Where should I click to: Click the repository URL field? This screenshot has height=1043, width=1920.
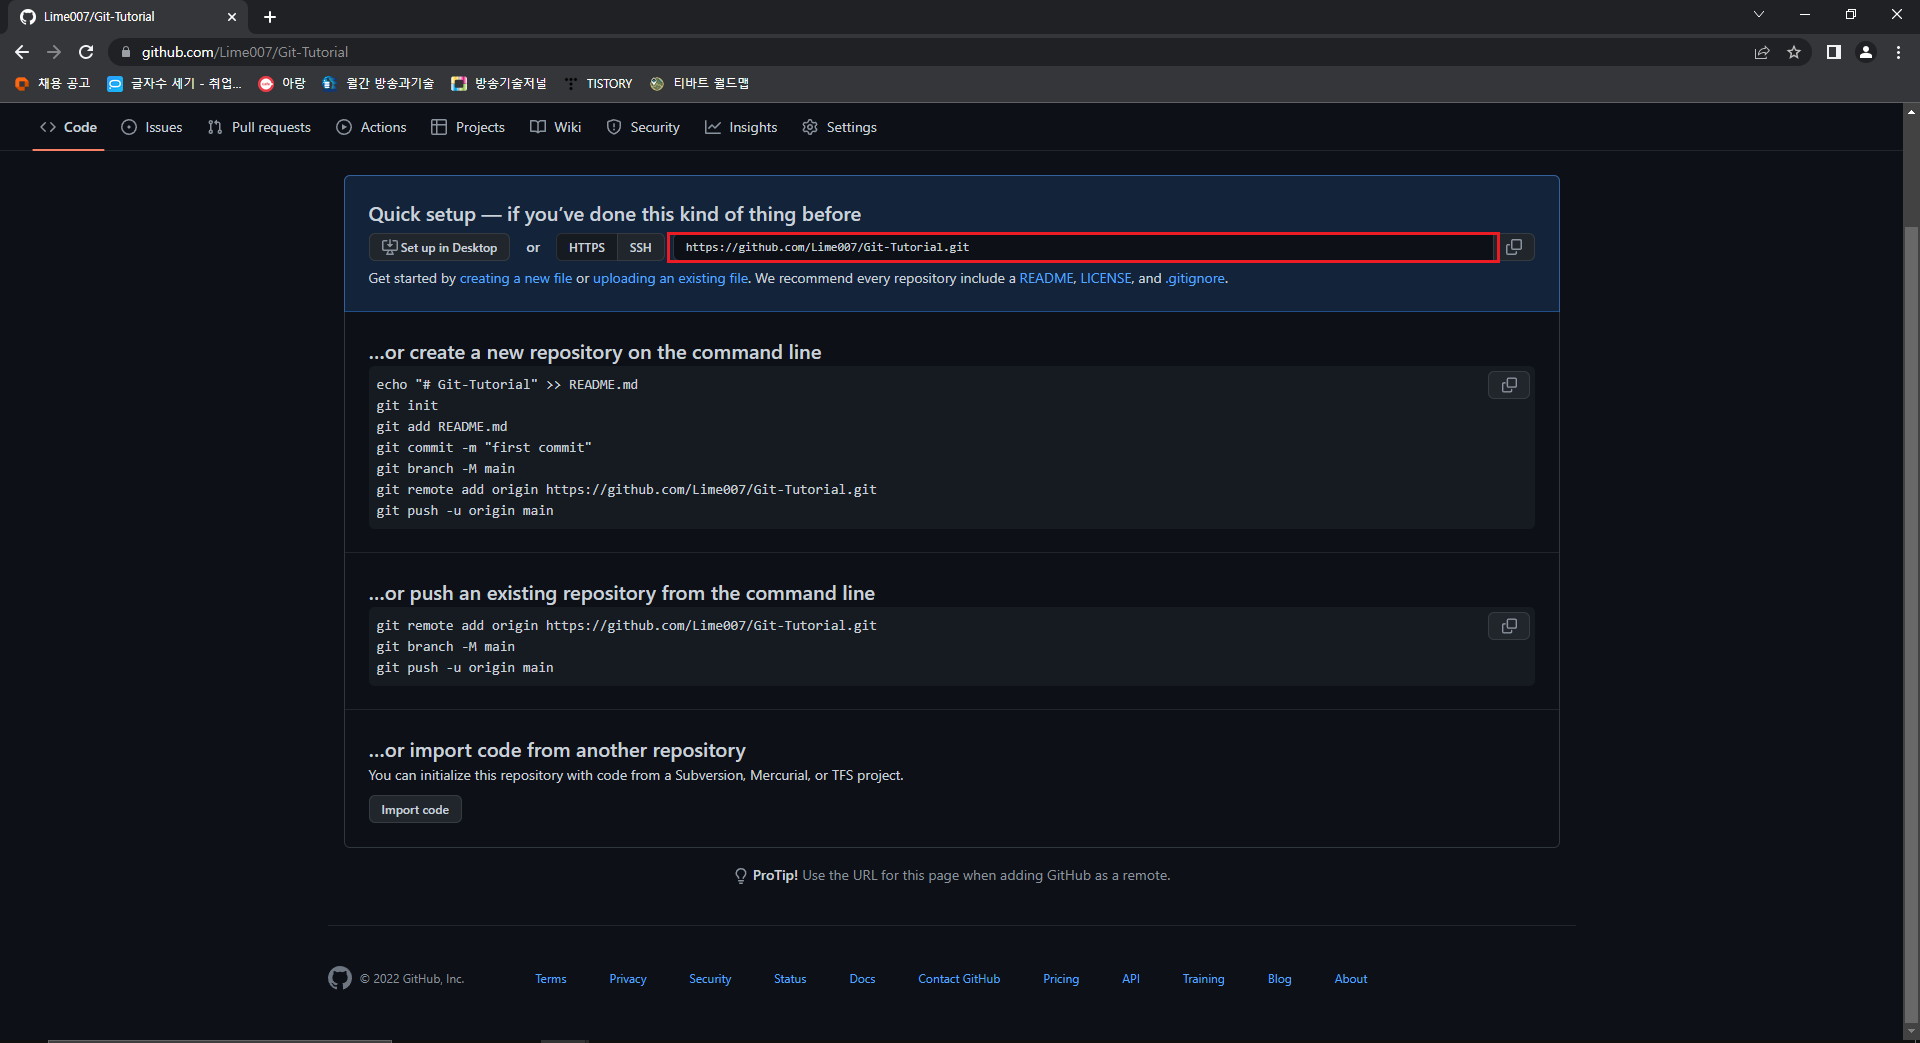pos(1083,247)
